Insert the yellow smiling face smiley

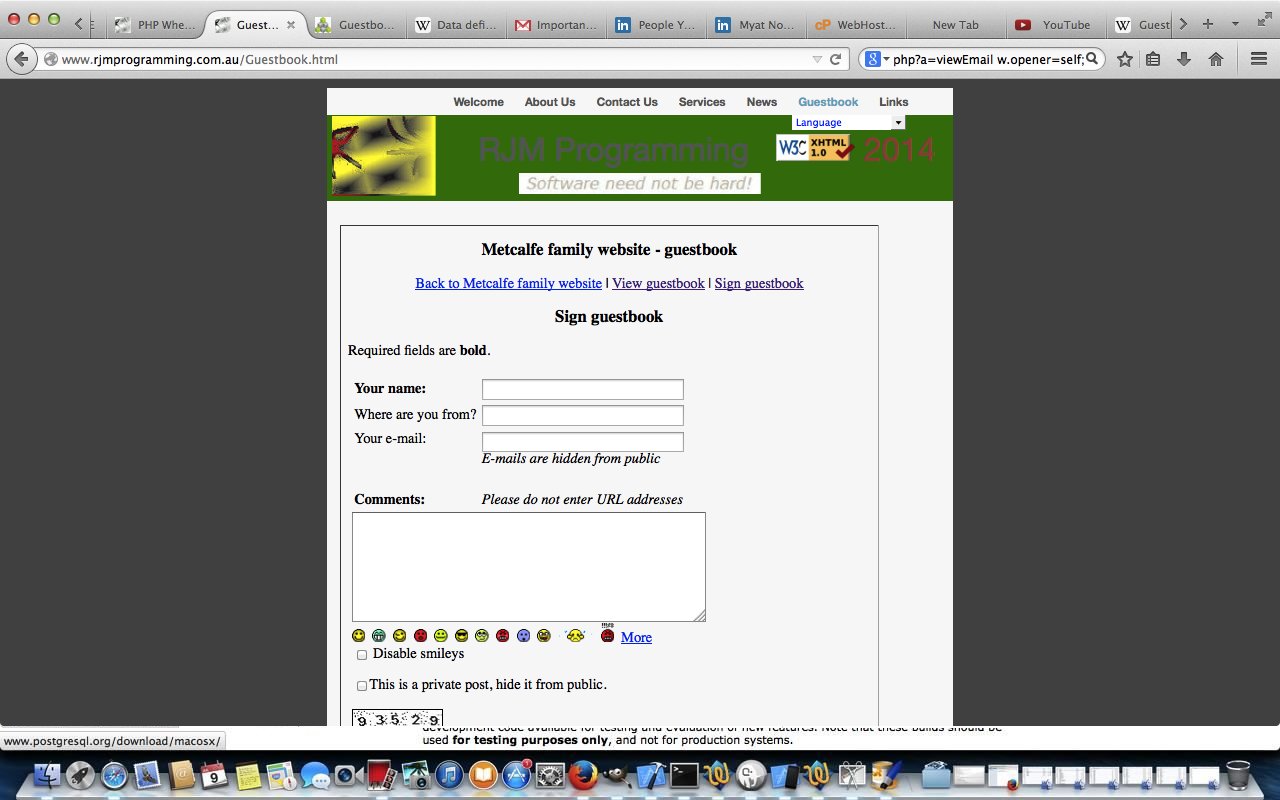(359, 635)
